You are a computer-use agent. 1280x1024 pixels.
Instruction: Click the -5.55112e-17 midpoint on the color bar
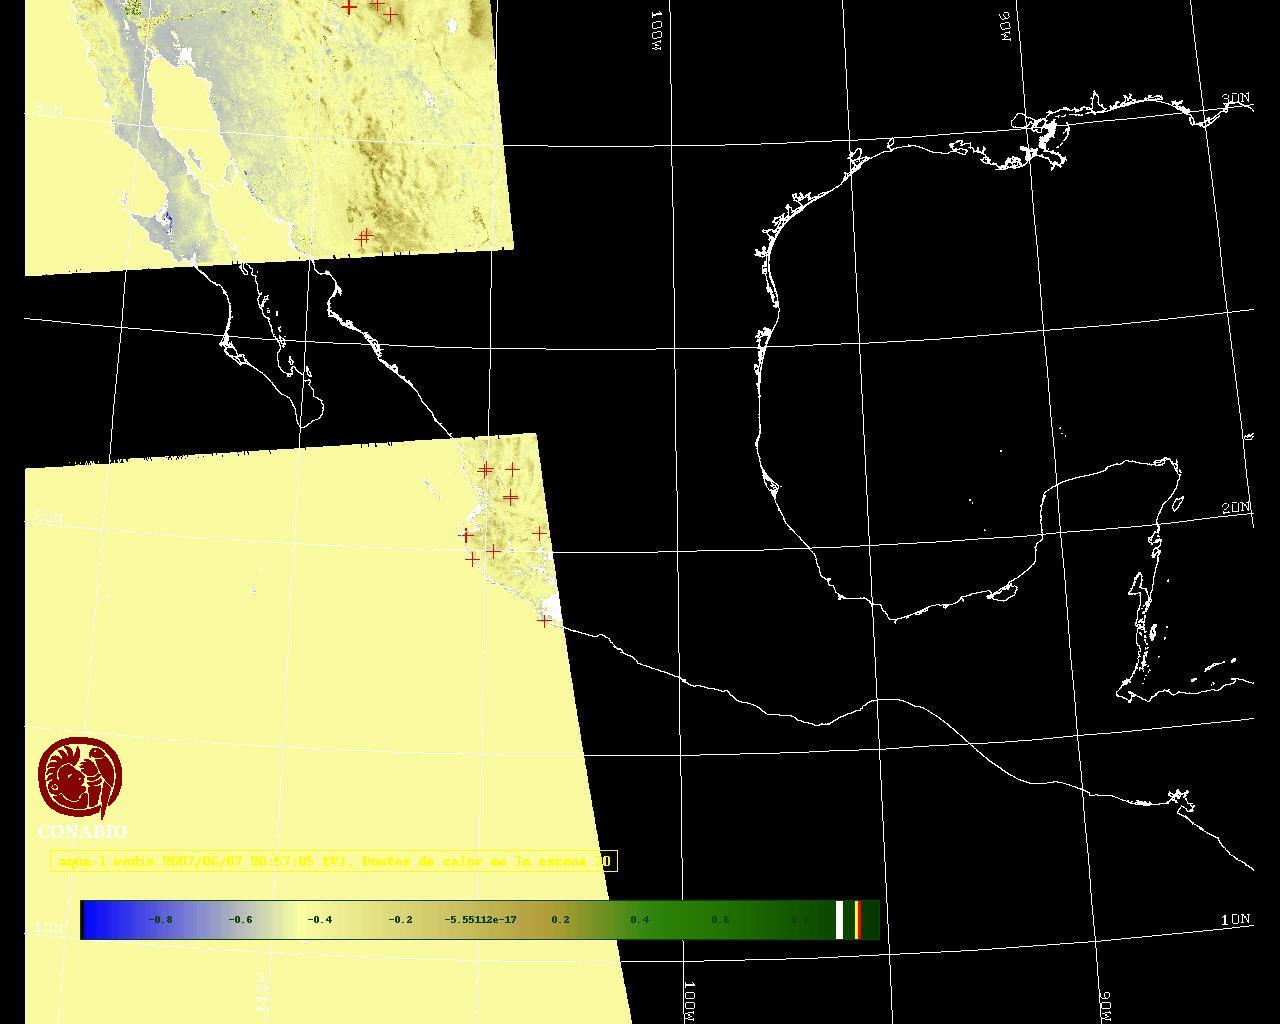(x=480, y=919)
